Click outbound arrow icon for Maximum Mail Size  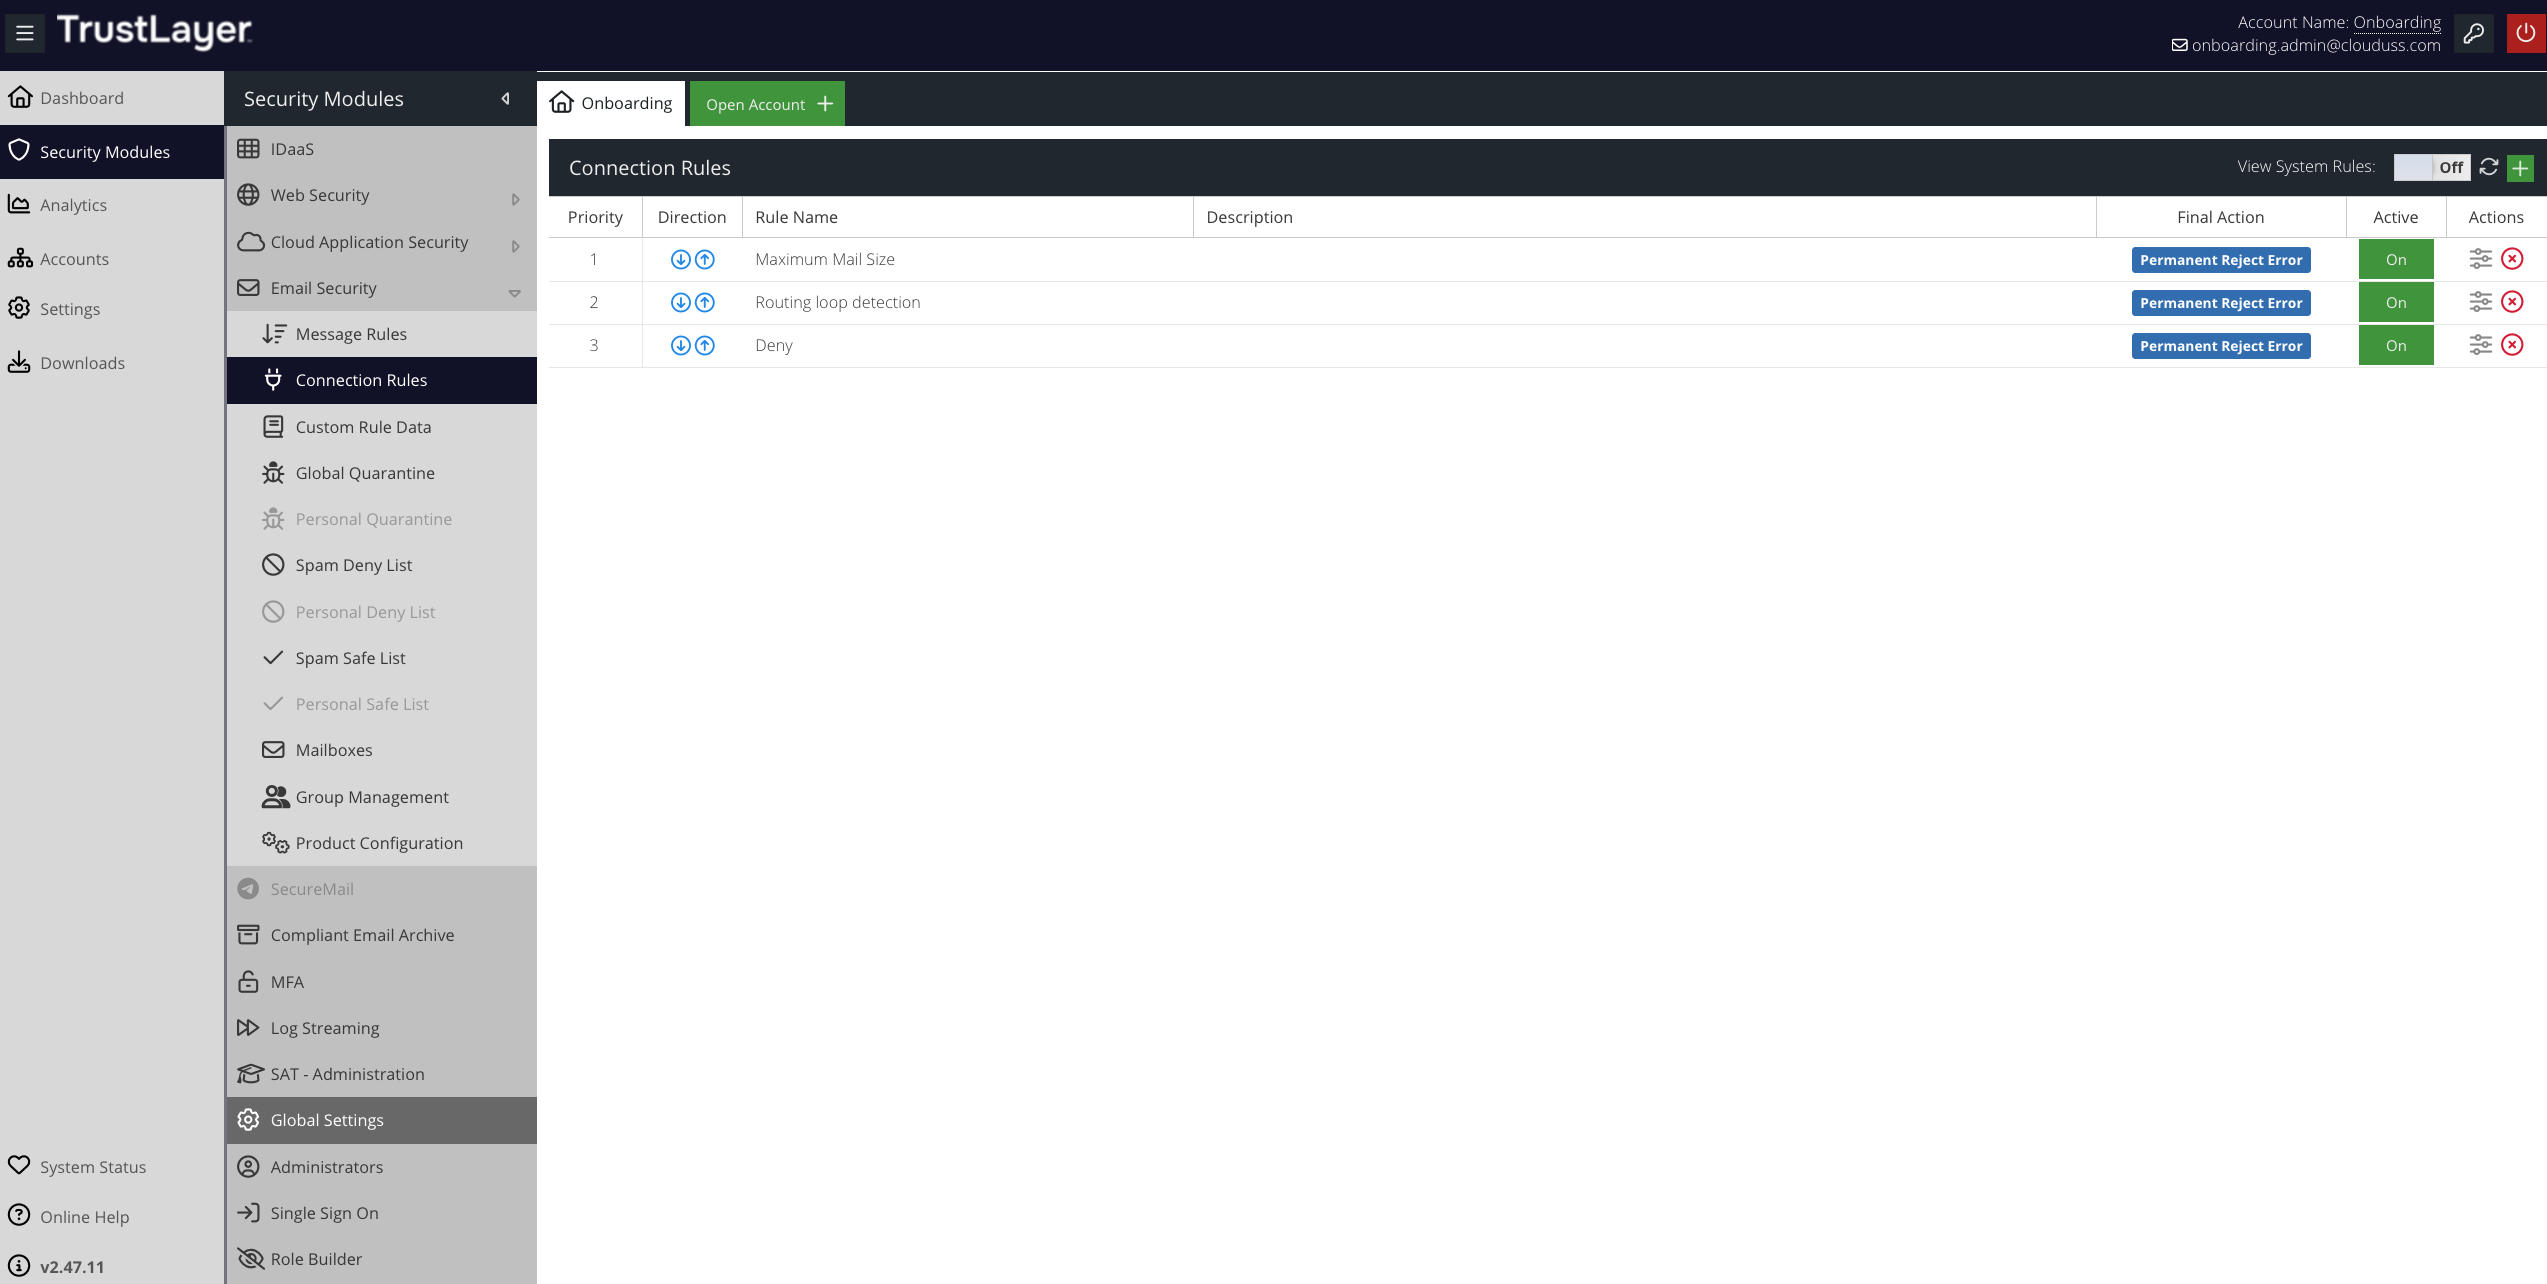tap(705, 259)
